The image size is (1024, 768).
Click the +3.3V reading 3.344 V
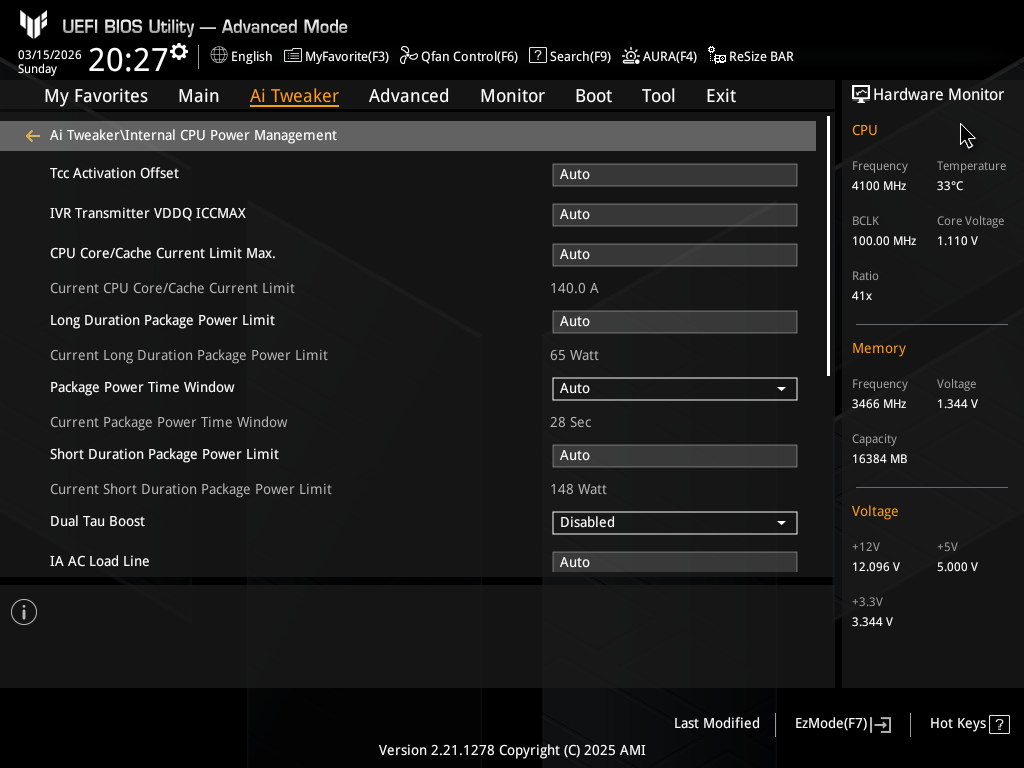[872, 622]
